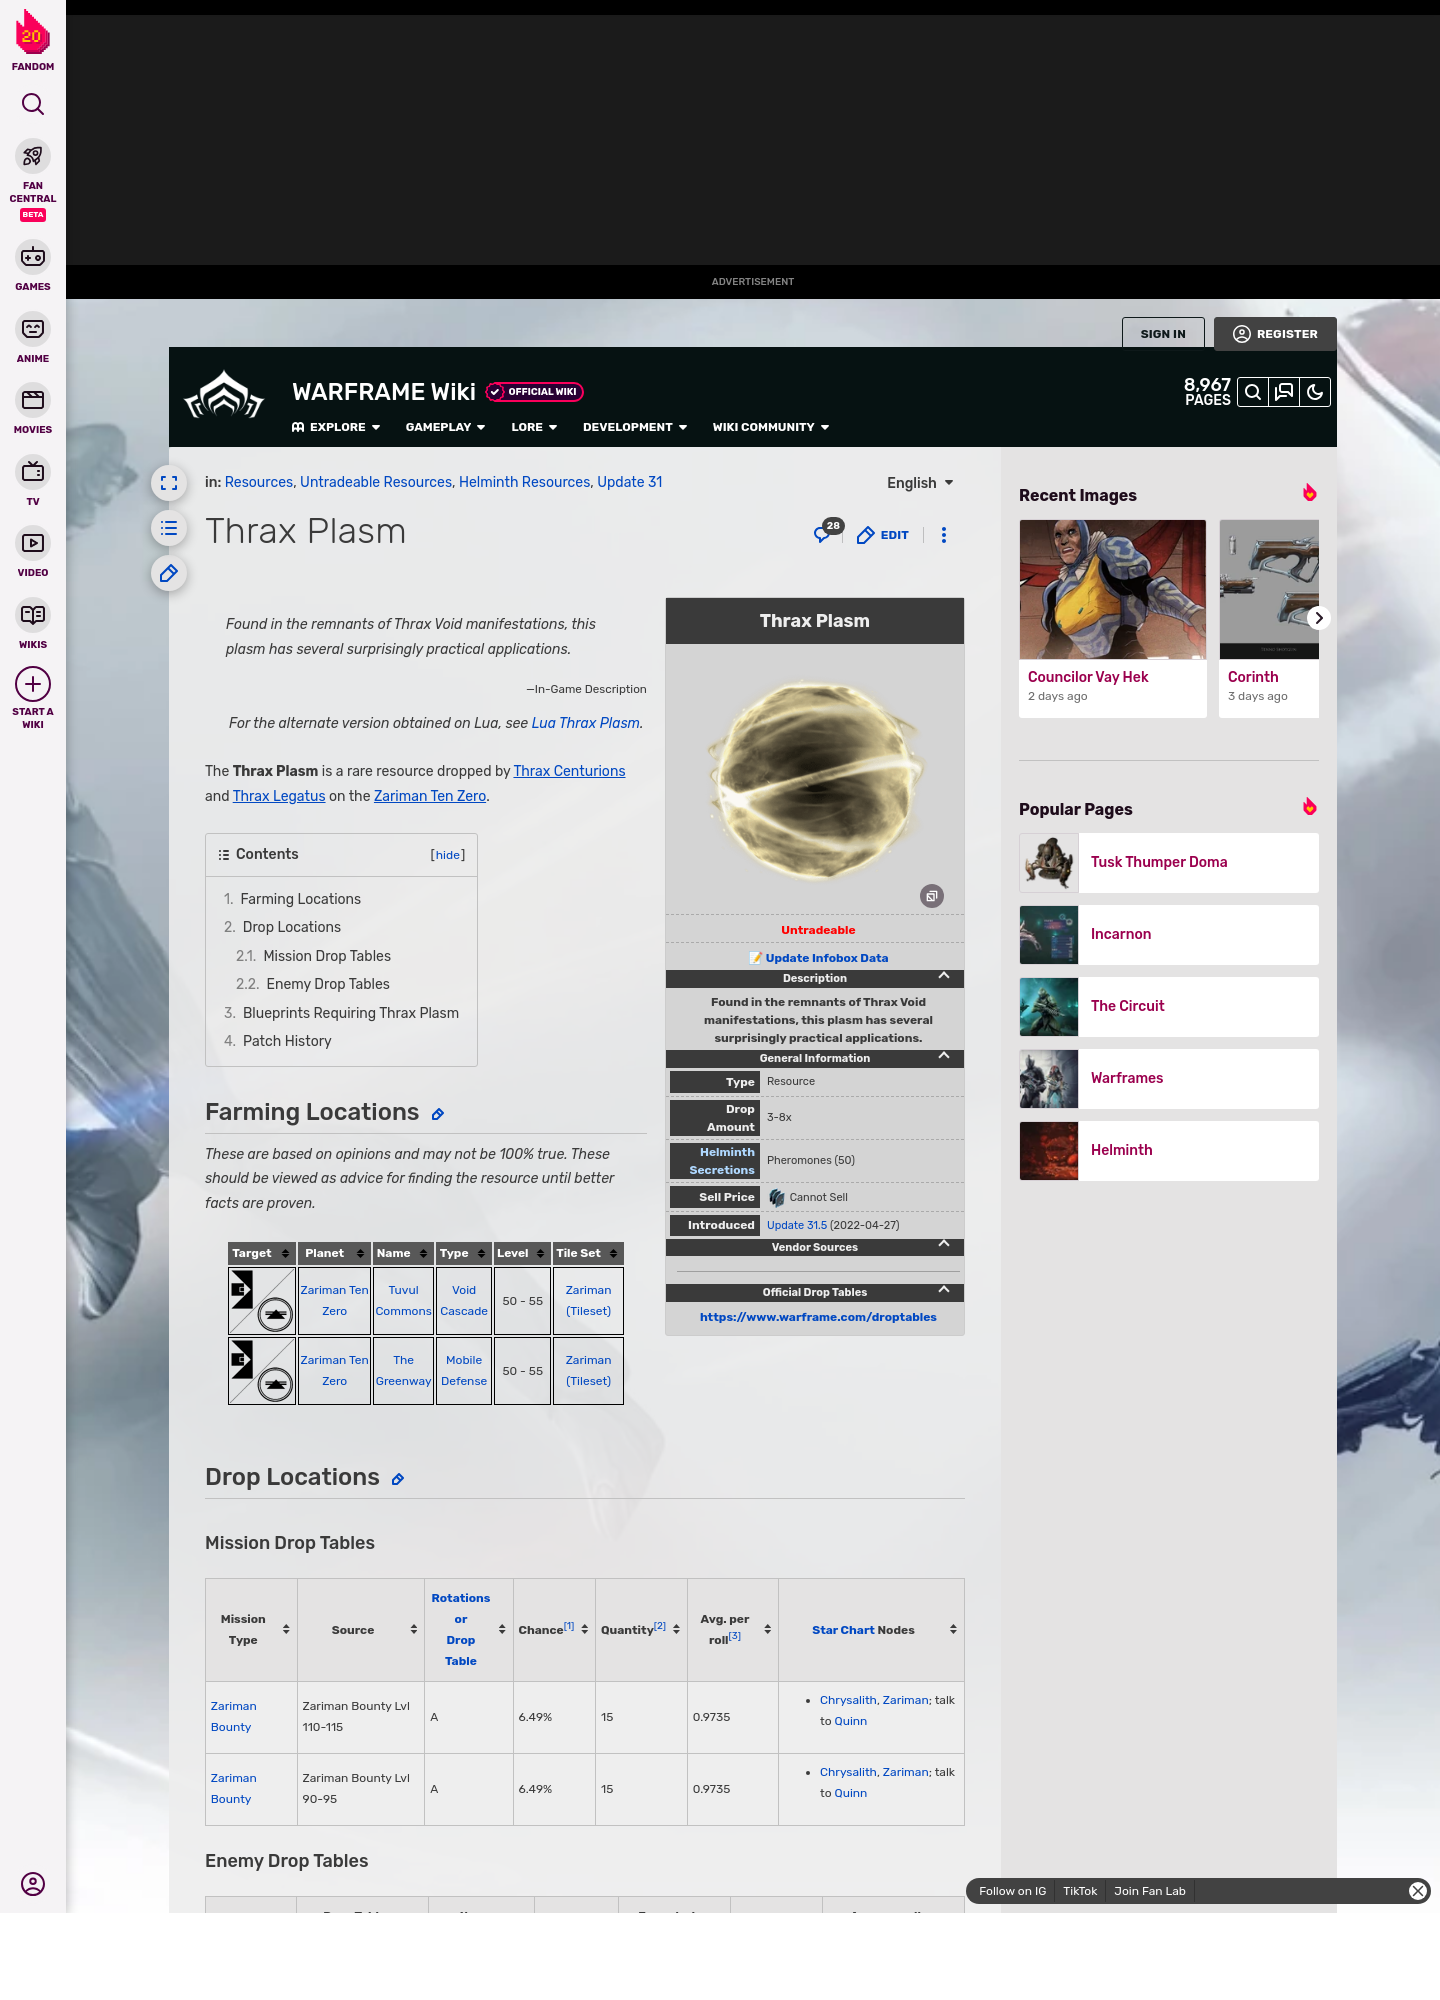Image resolution: width=1440 pixels, height=2000 pixels.
Task: Open warframe.com droptables link
Action: [818, 1317]
